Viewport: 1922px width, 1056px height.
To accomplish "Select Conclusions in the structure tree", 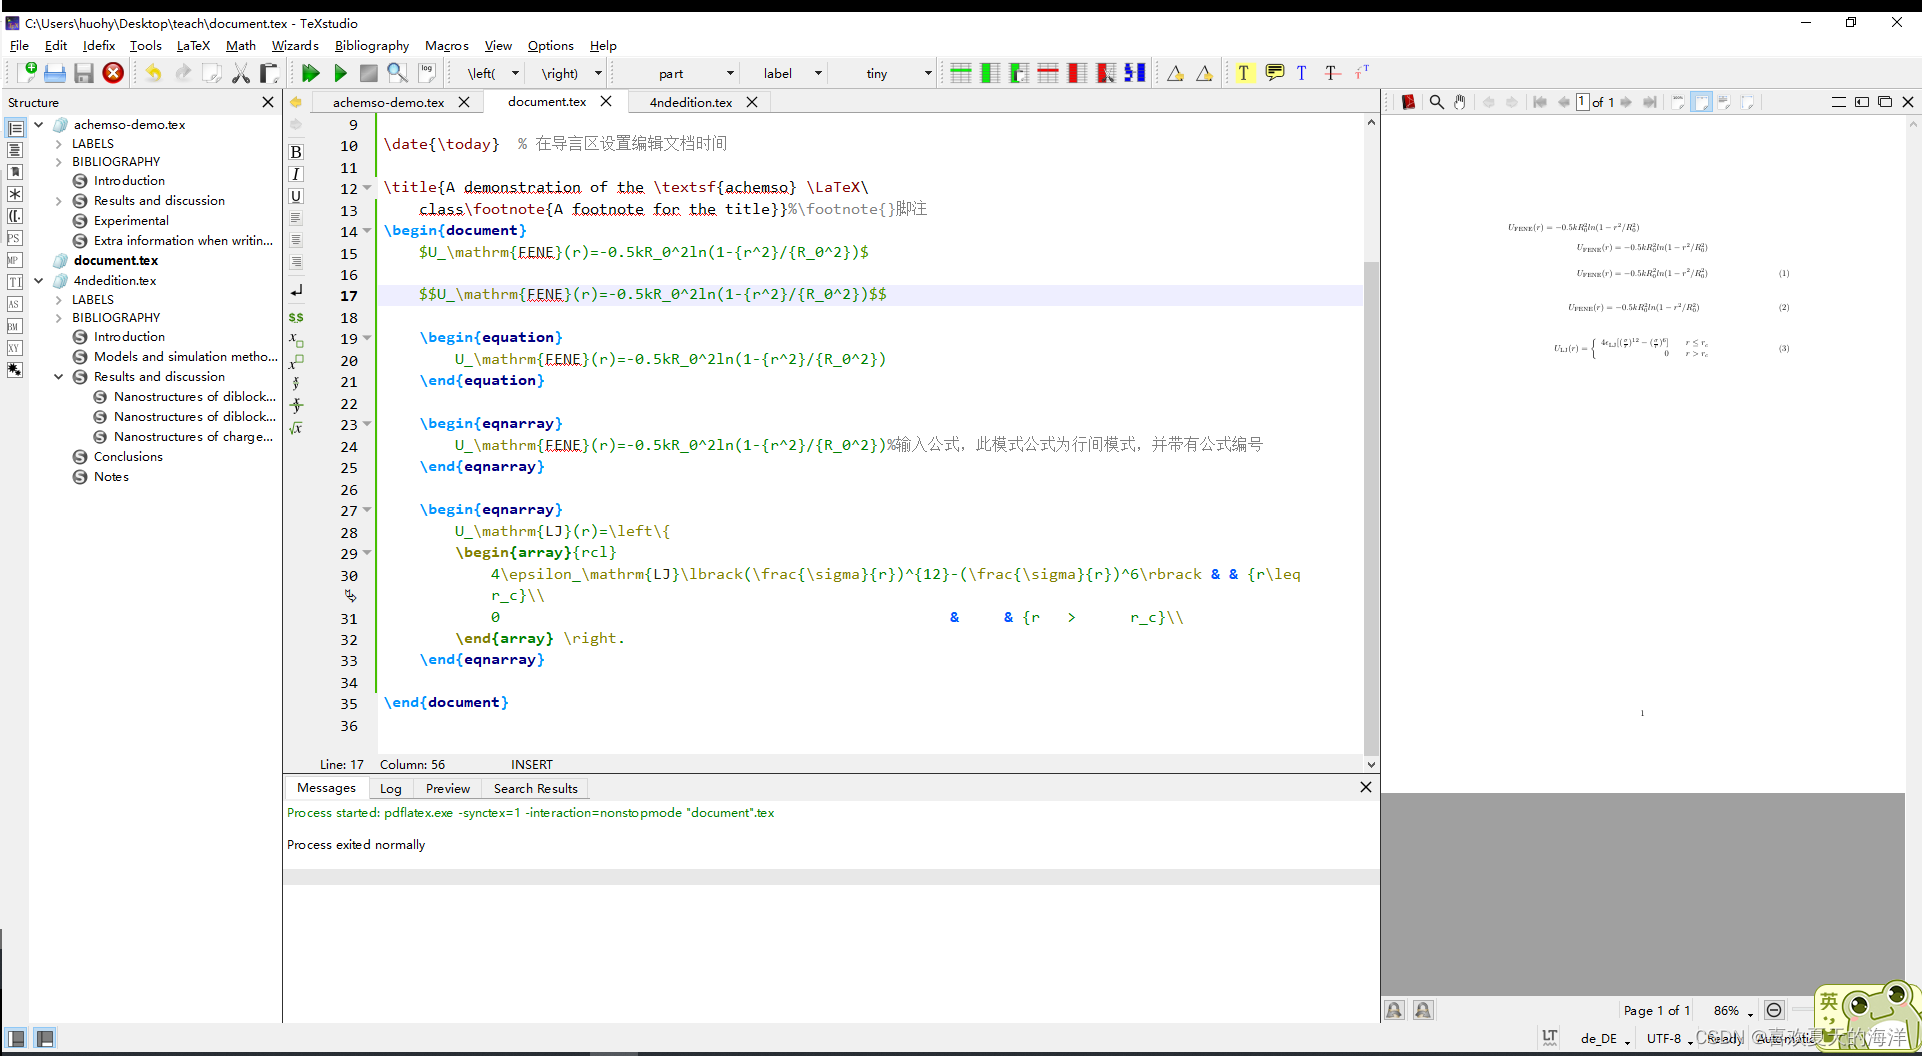I will click(x=128, y=457).
